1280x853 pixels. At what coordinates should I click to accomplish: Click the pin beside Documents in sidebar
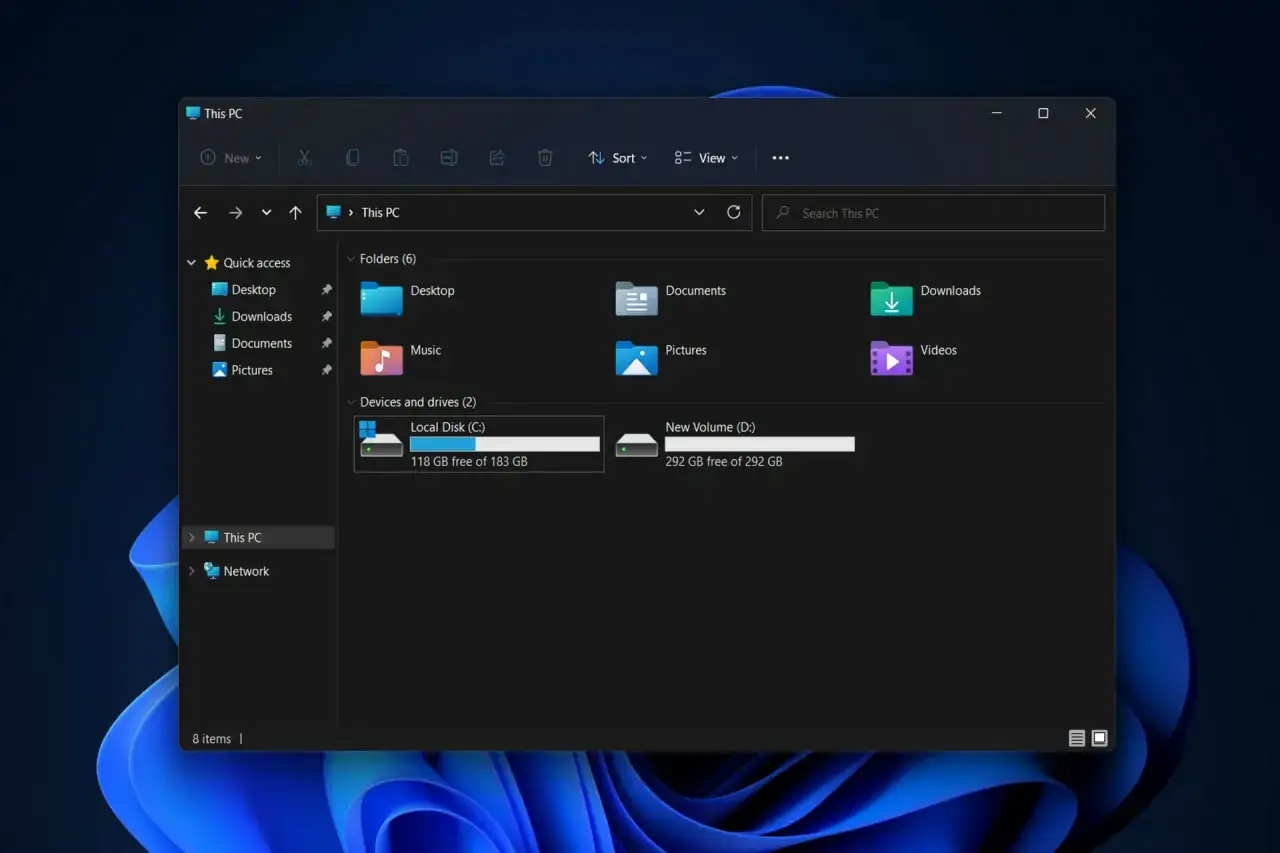326,344
